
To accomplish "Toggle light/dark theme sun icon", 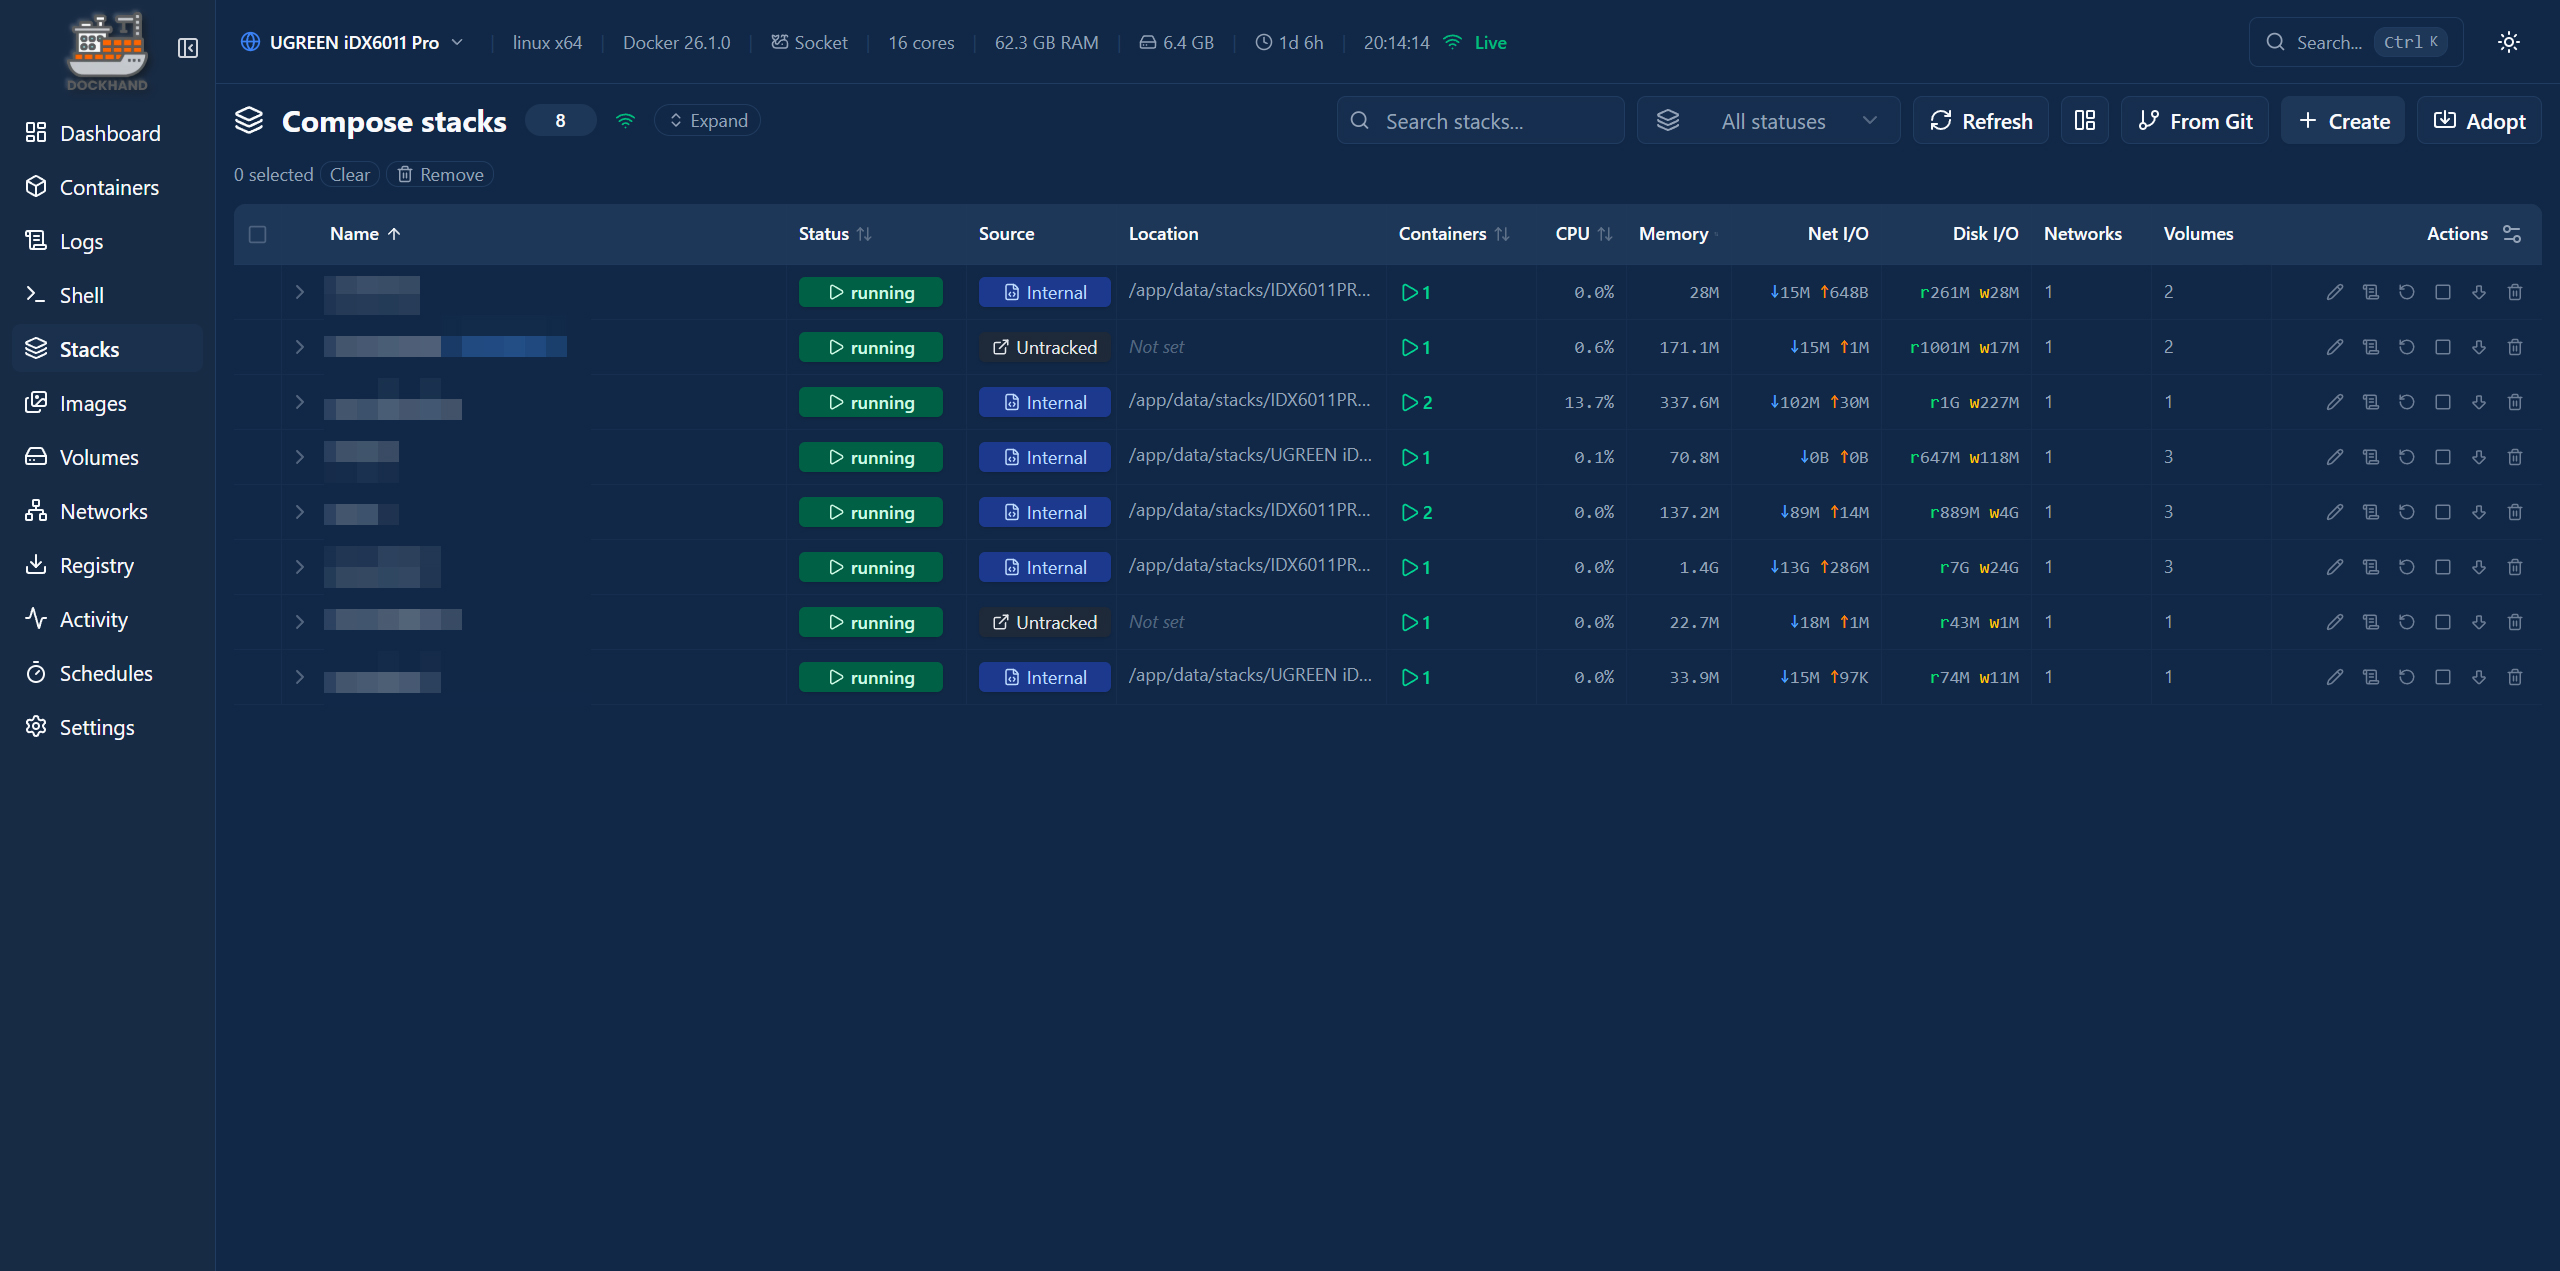I will pos(2508,42).
